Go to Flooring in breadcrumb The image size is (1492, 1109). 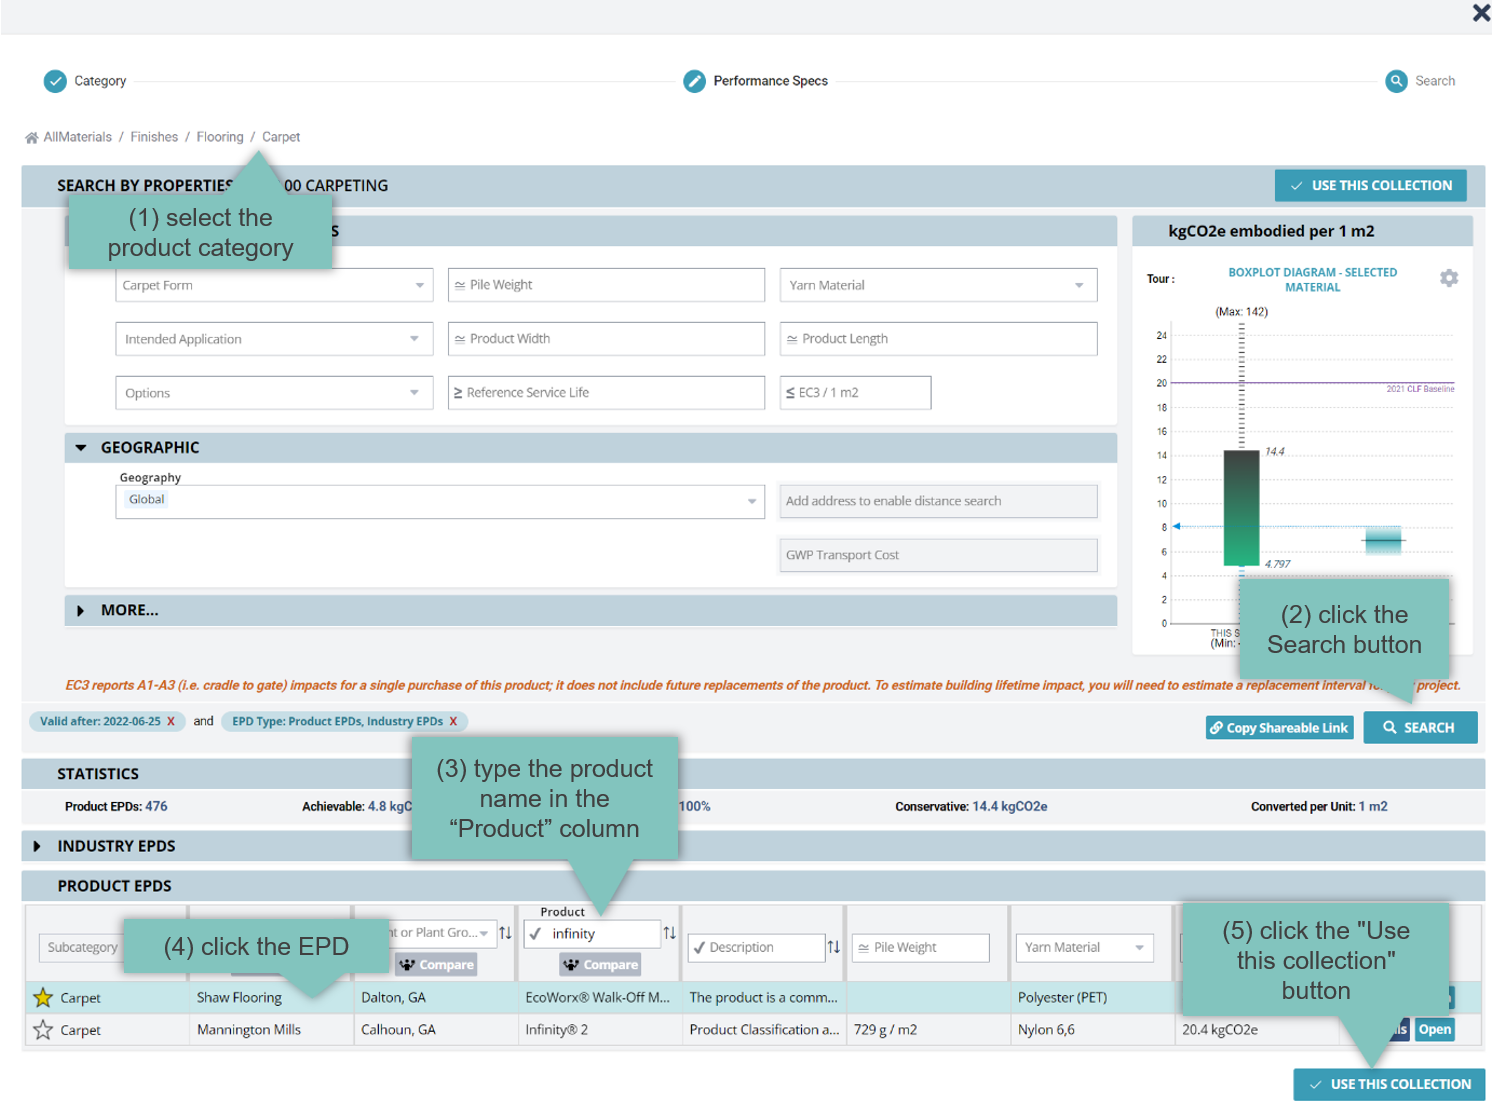[x=219, y=137]
